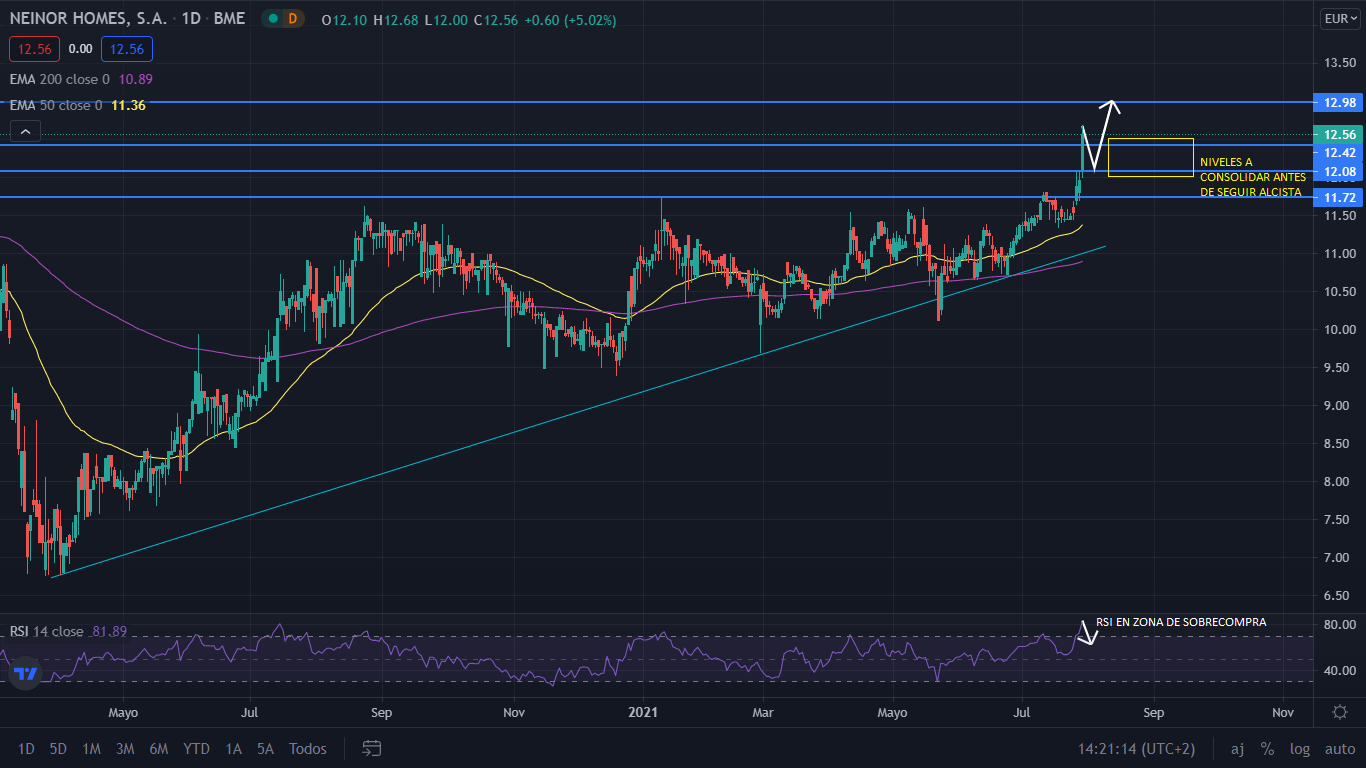The width and height of the screenshot is (1366, 768).
Task: Select the NIVELES A CONSOLIDAR text note
Action: (x=1251, y=177)
